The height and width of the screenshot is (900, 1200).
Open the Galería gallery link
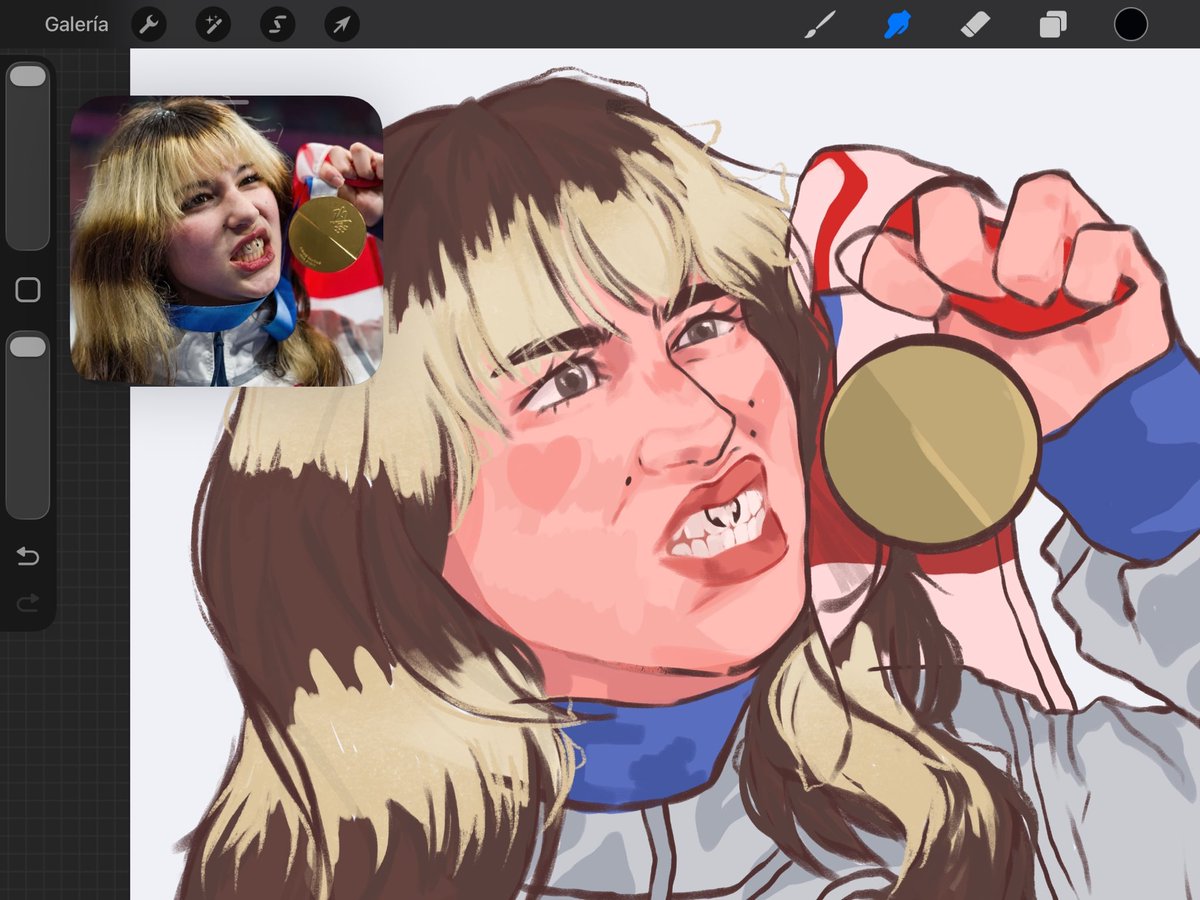coord(76,24)
